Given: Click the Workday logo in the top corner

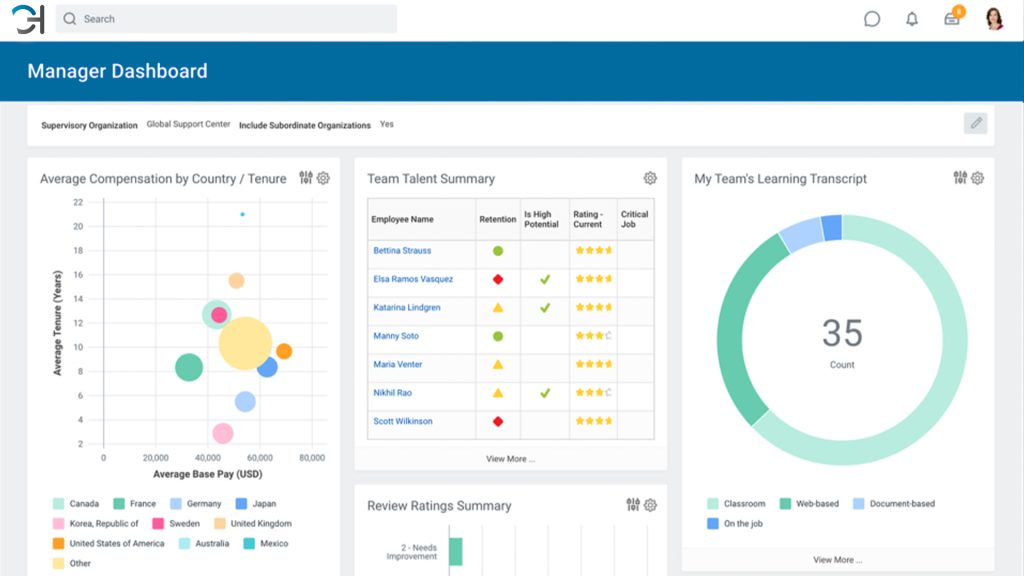Looking at the screenshot, I should click(28, 18).
